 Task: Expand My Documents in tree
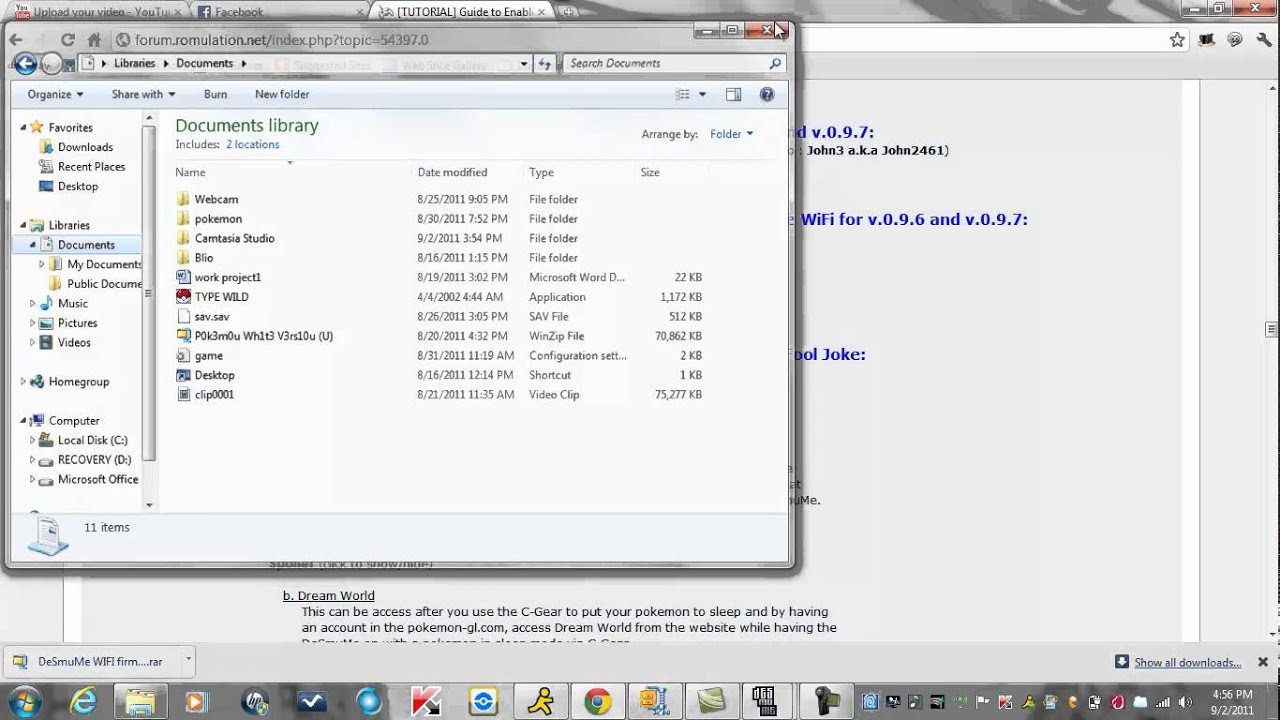point(42,264)
